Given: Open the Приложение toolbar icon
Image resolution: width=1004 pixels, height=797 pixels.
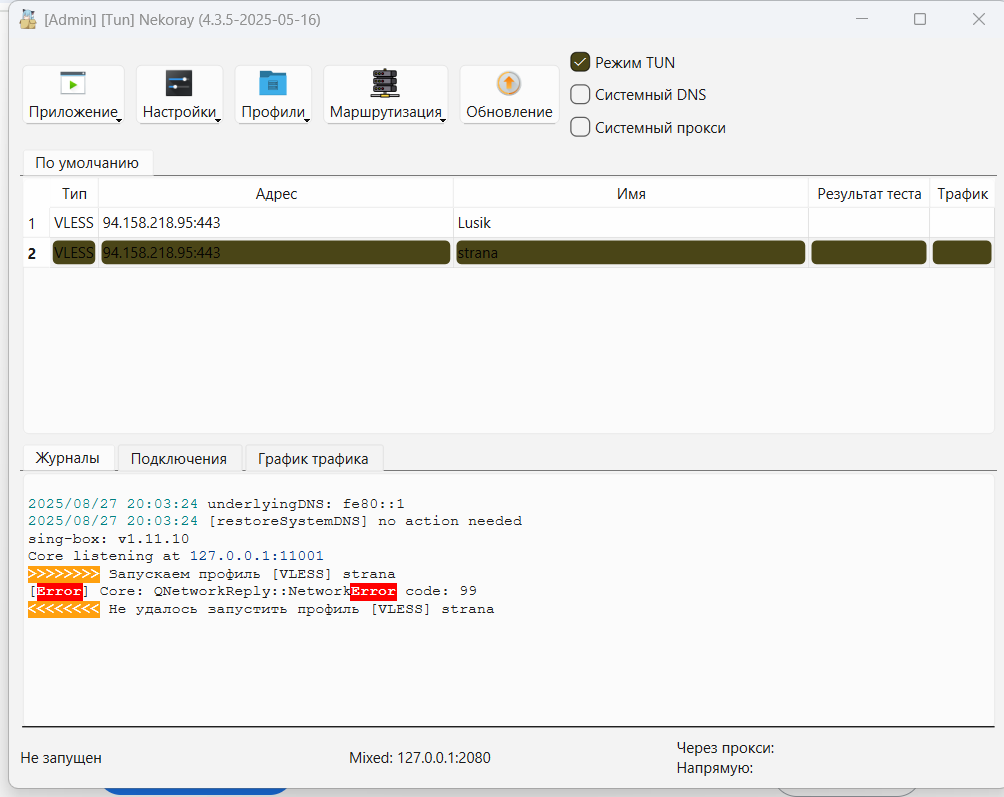Looking at the screenshot, I should (x=73, y=83).
